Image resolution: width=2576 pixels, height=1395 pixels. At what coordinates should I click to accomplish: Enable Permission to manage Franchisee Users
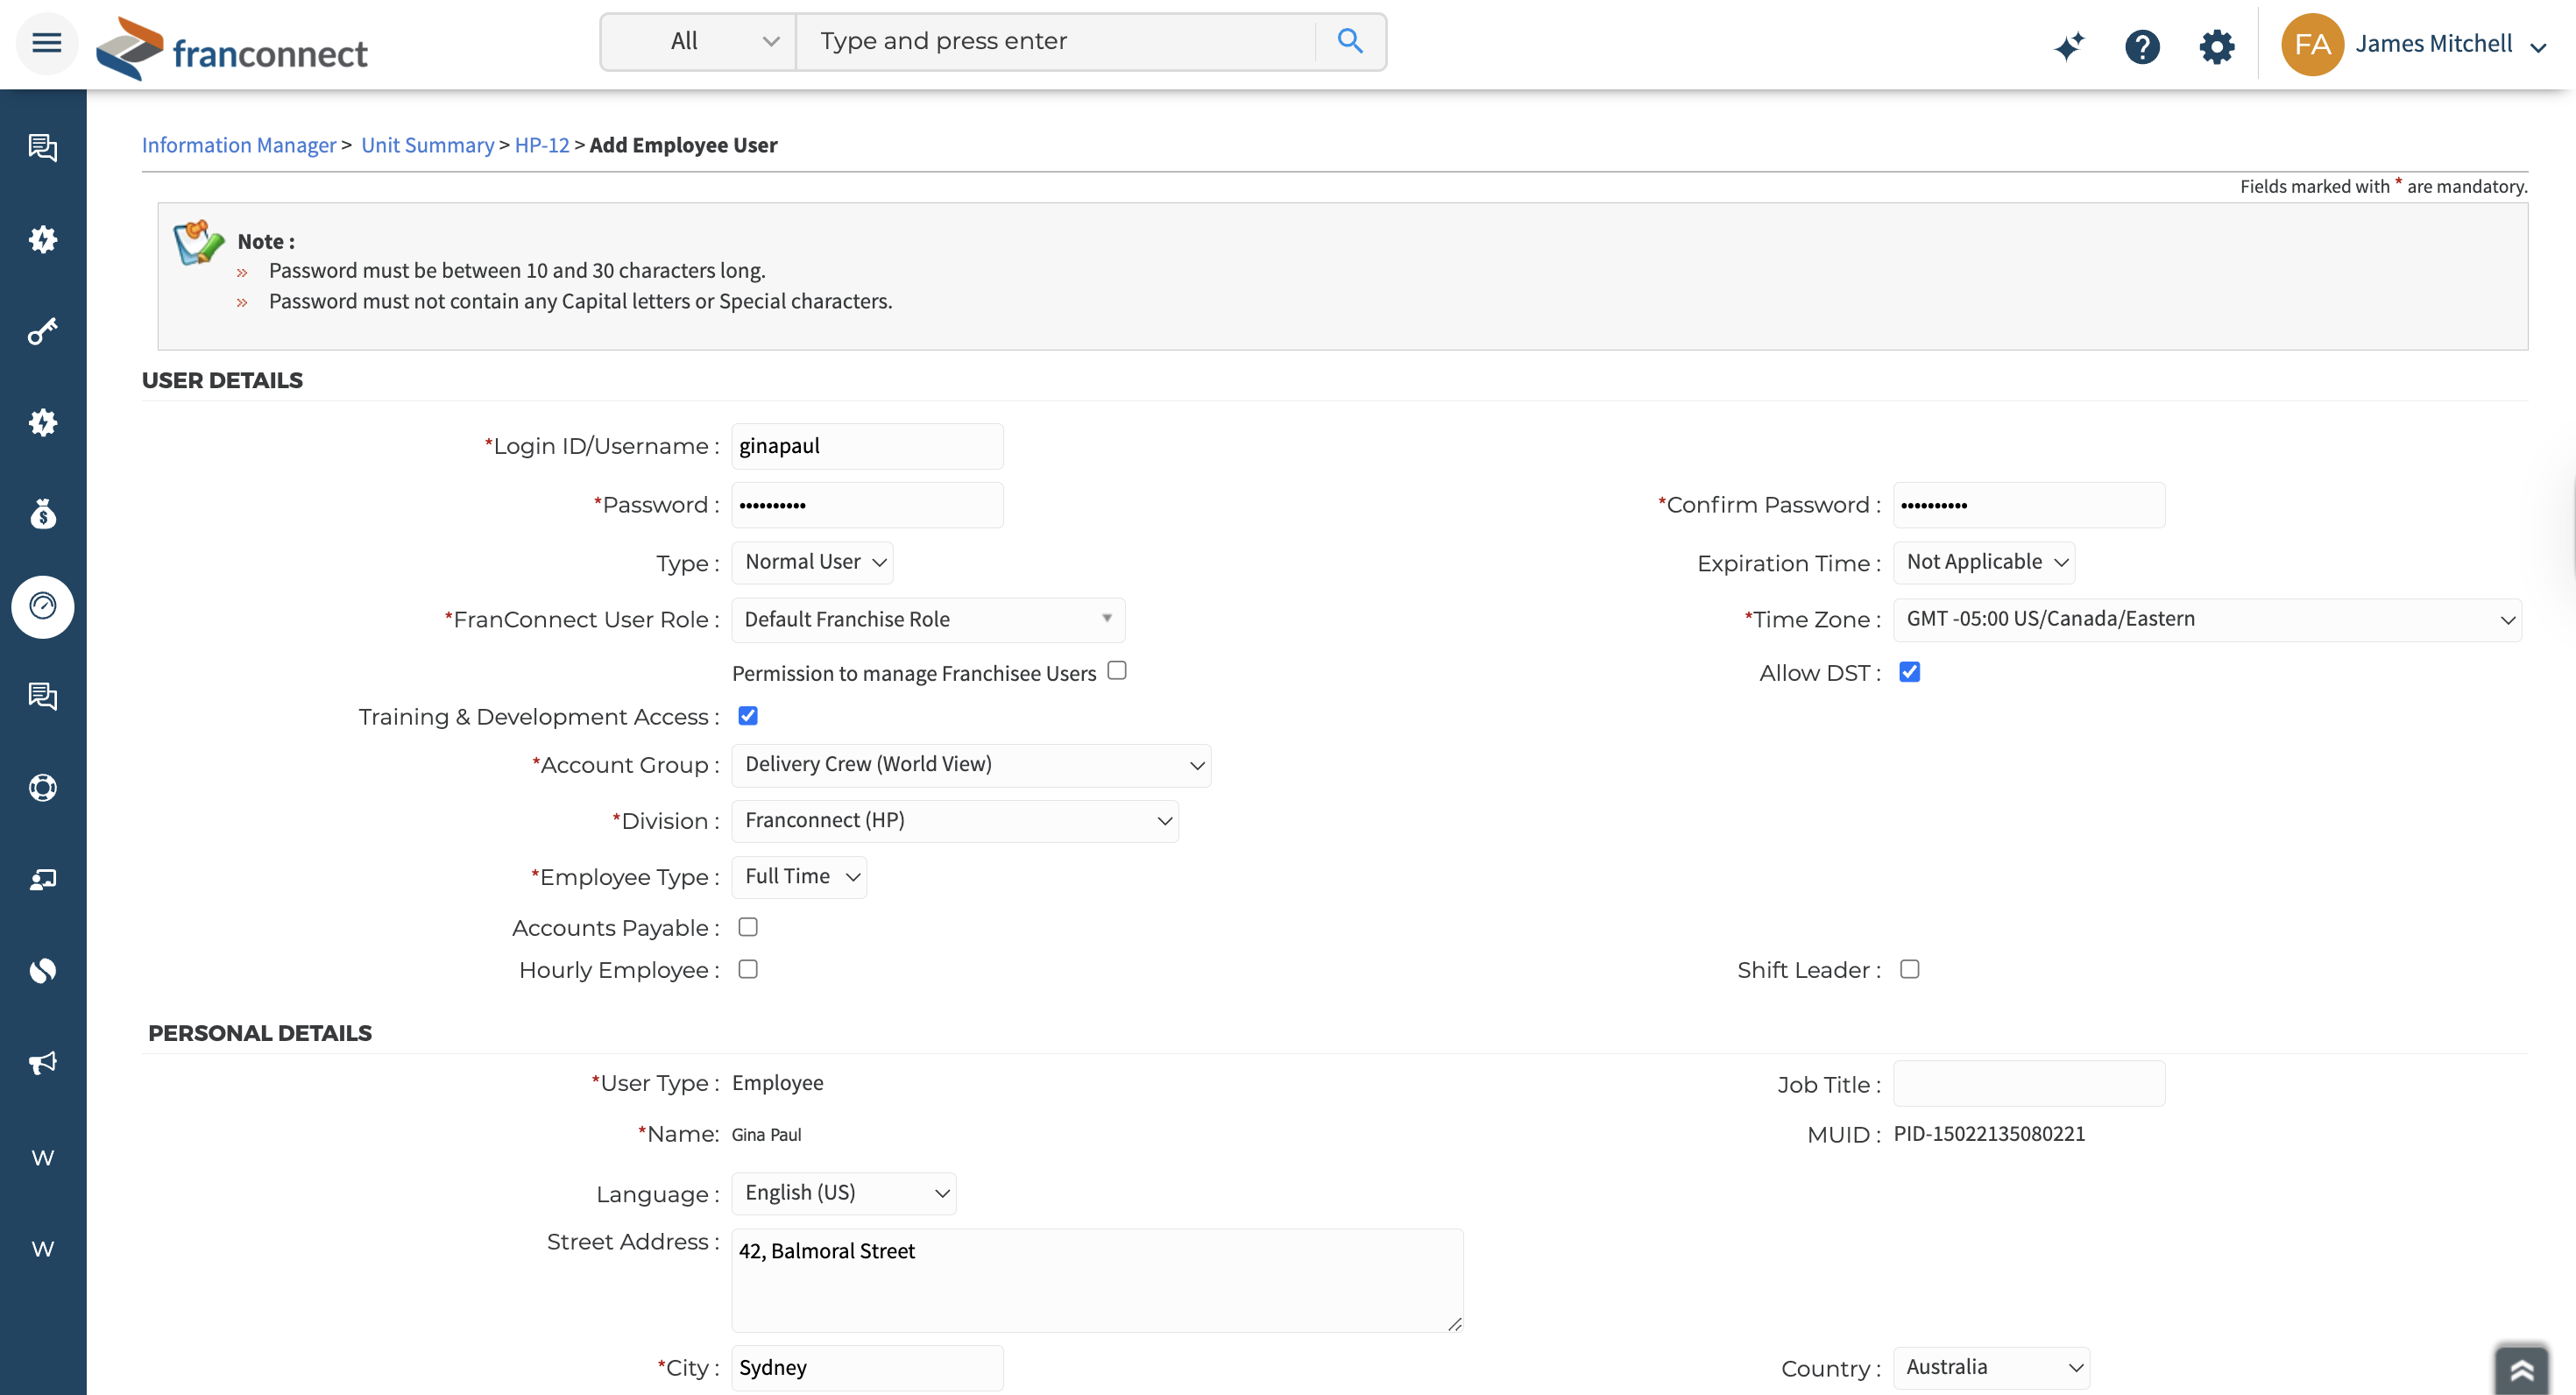tap(1117, 671)
